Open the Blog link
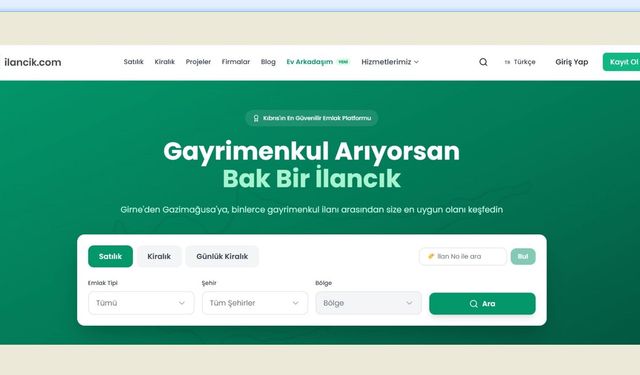 tap(268, 62)
